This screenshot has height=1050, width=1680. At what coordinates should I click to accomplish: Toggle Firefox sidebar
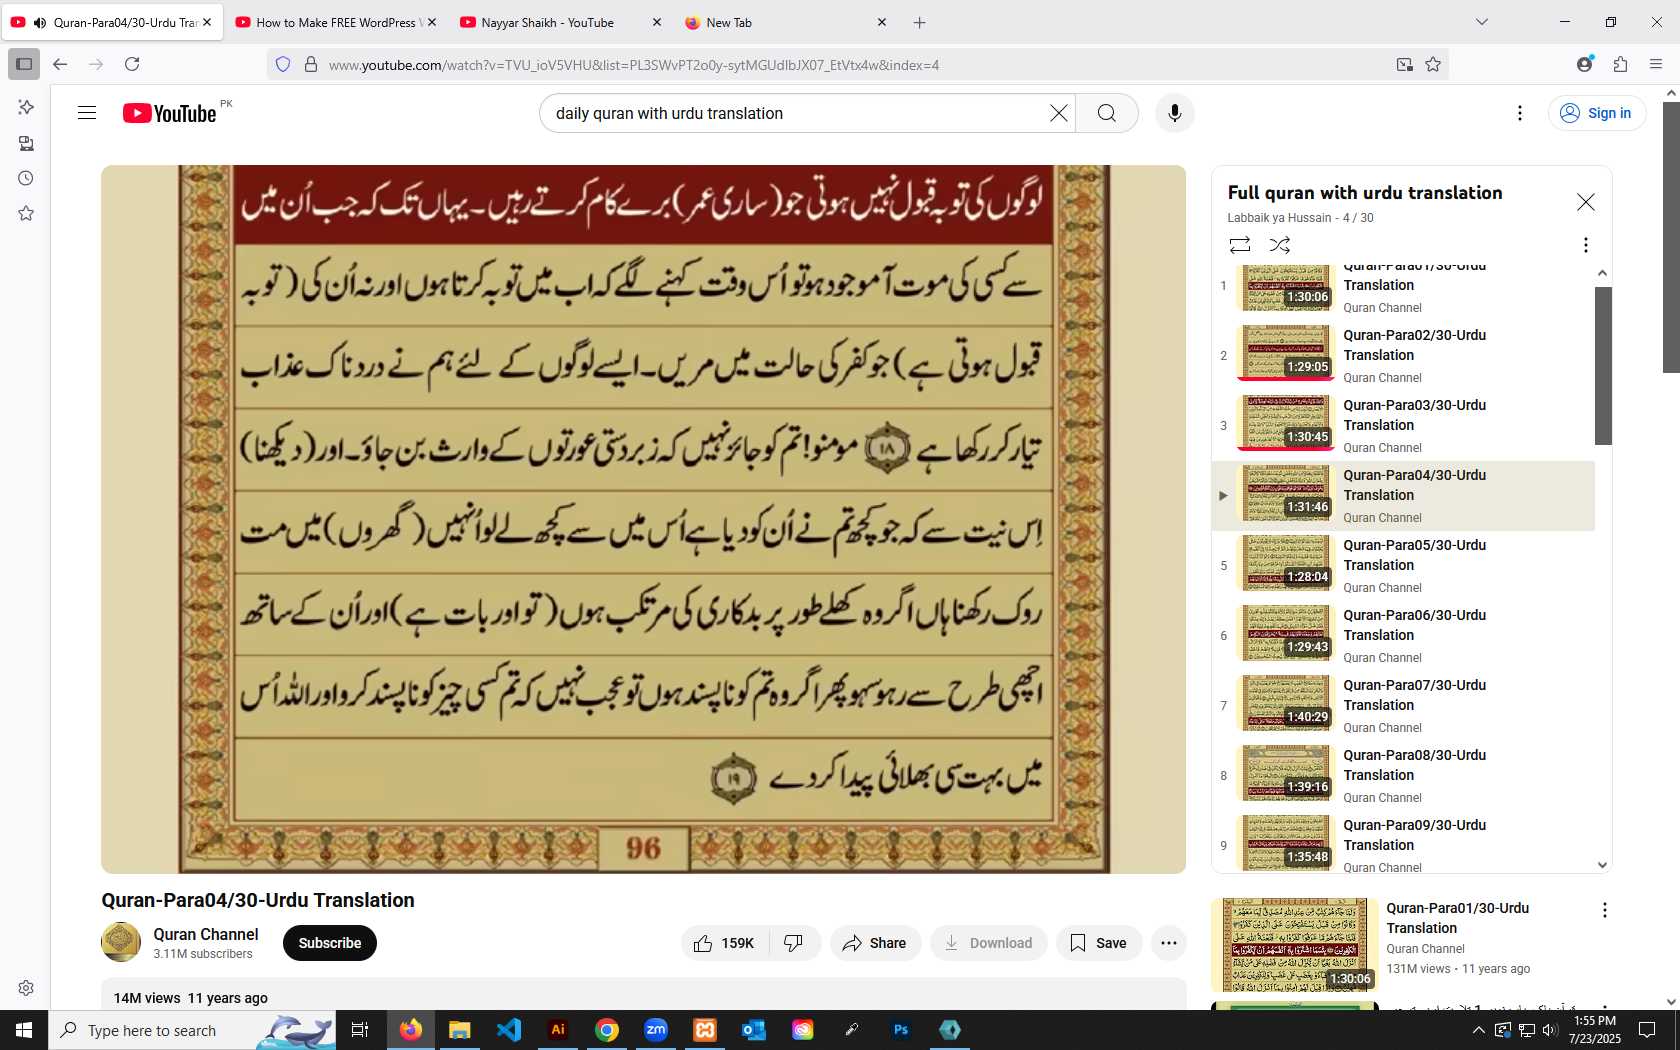[24, 64]
